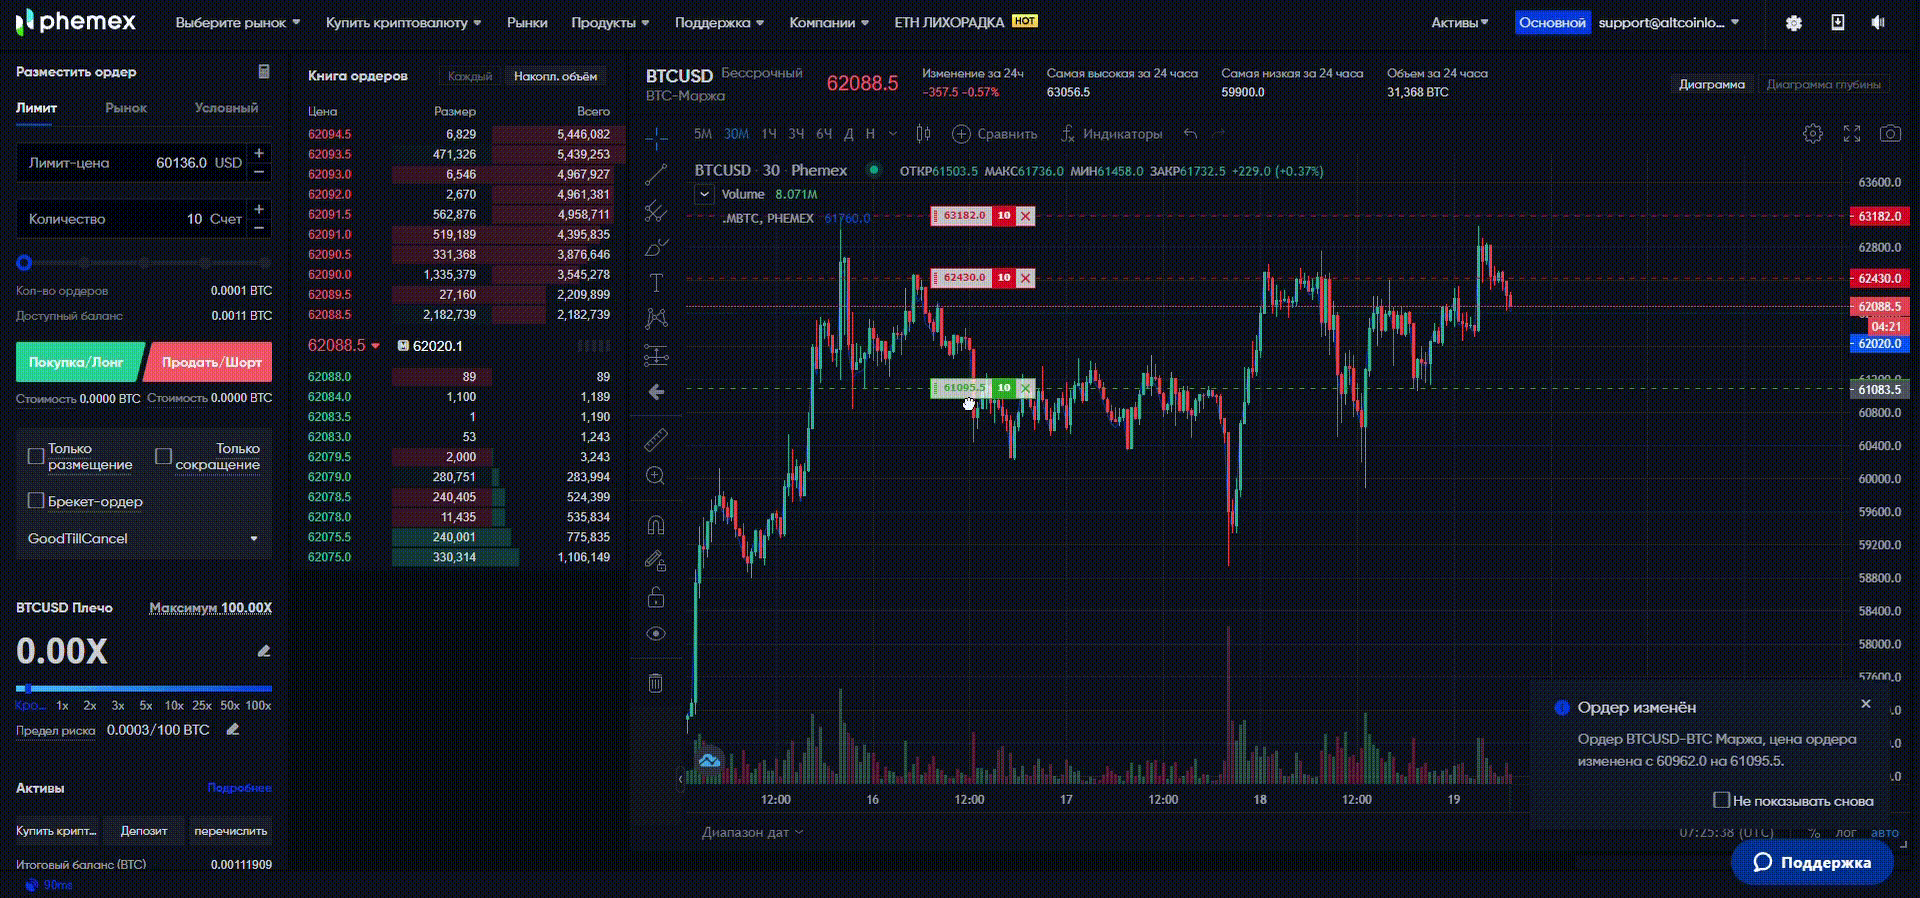This screenshot has width=1920, height=898.
Task: Select the text annotation tool
Action: [x=656, y=283]
